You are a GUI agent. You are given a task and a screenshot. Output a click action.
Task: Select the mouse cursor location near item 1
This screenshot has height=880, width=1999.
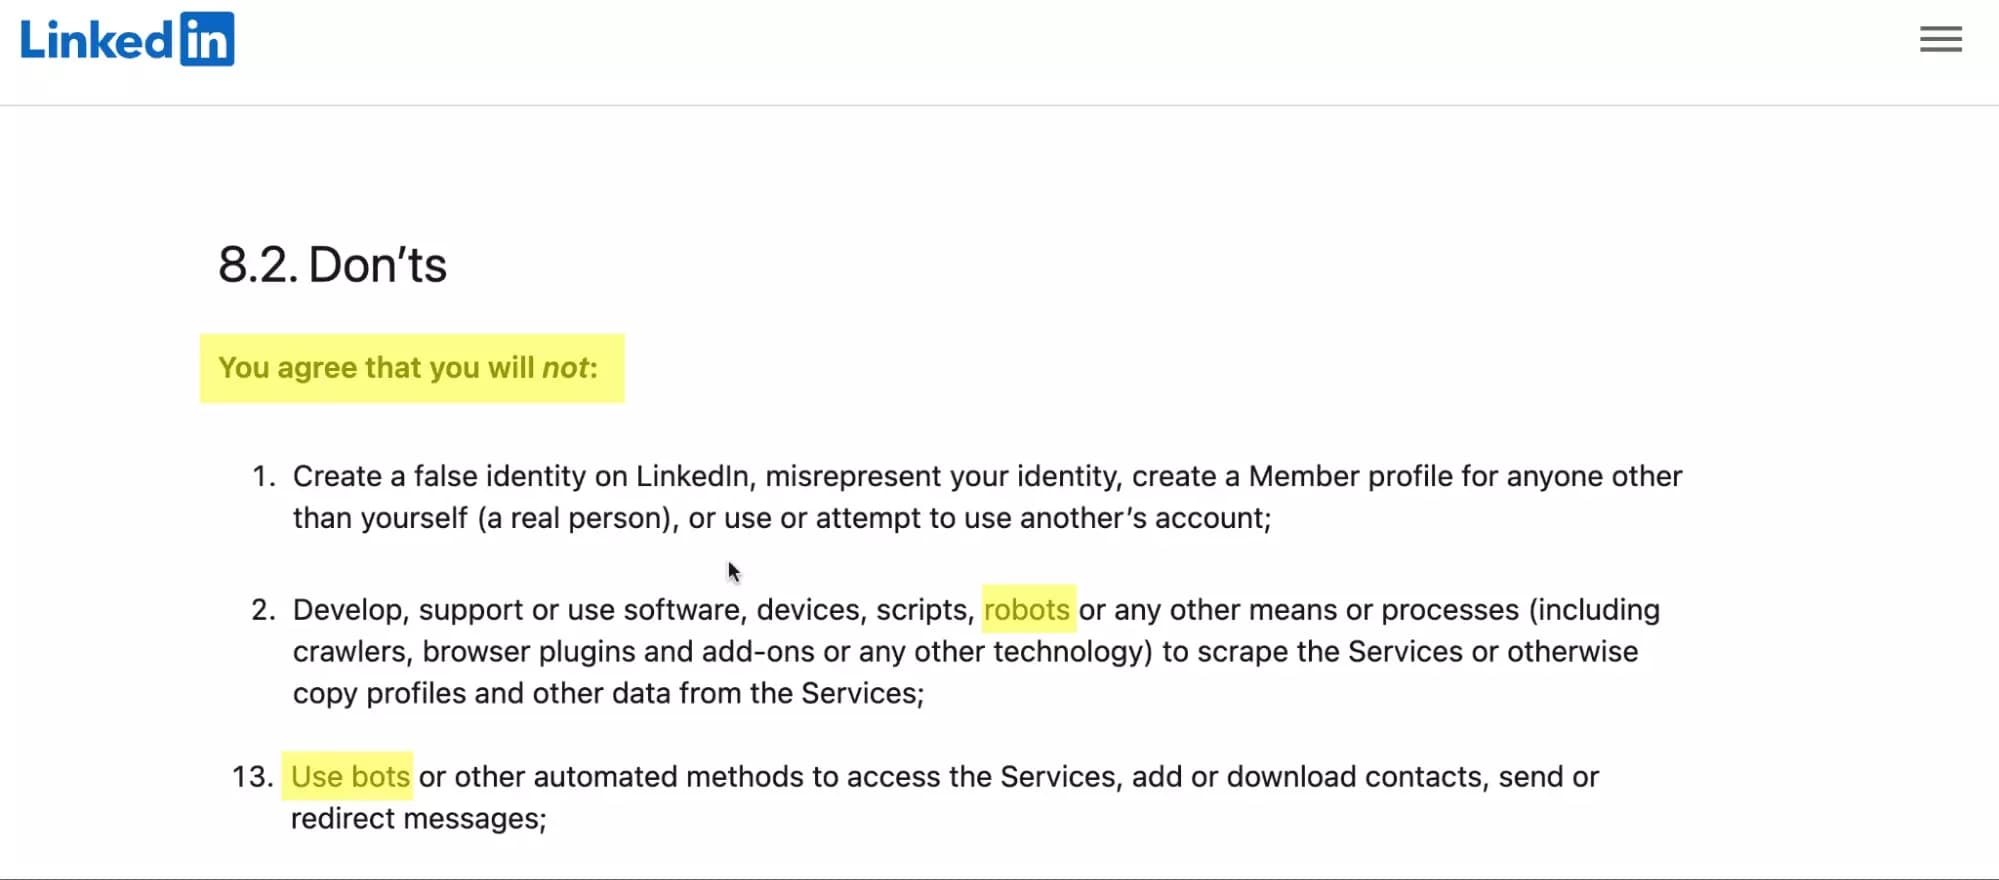tap(731, 570)
